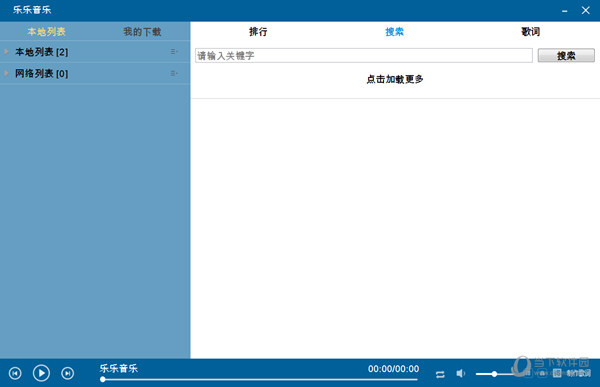Click the 乐乐音乐 track title in player bar
The height and width of the screenshot is (387, 600).
pos(119,369)
